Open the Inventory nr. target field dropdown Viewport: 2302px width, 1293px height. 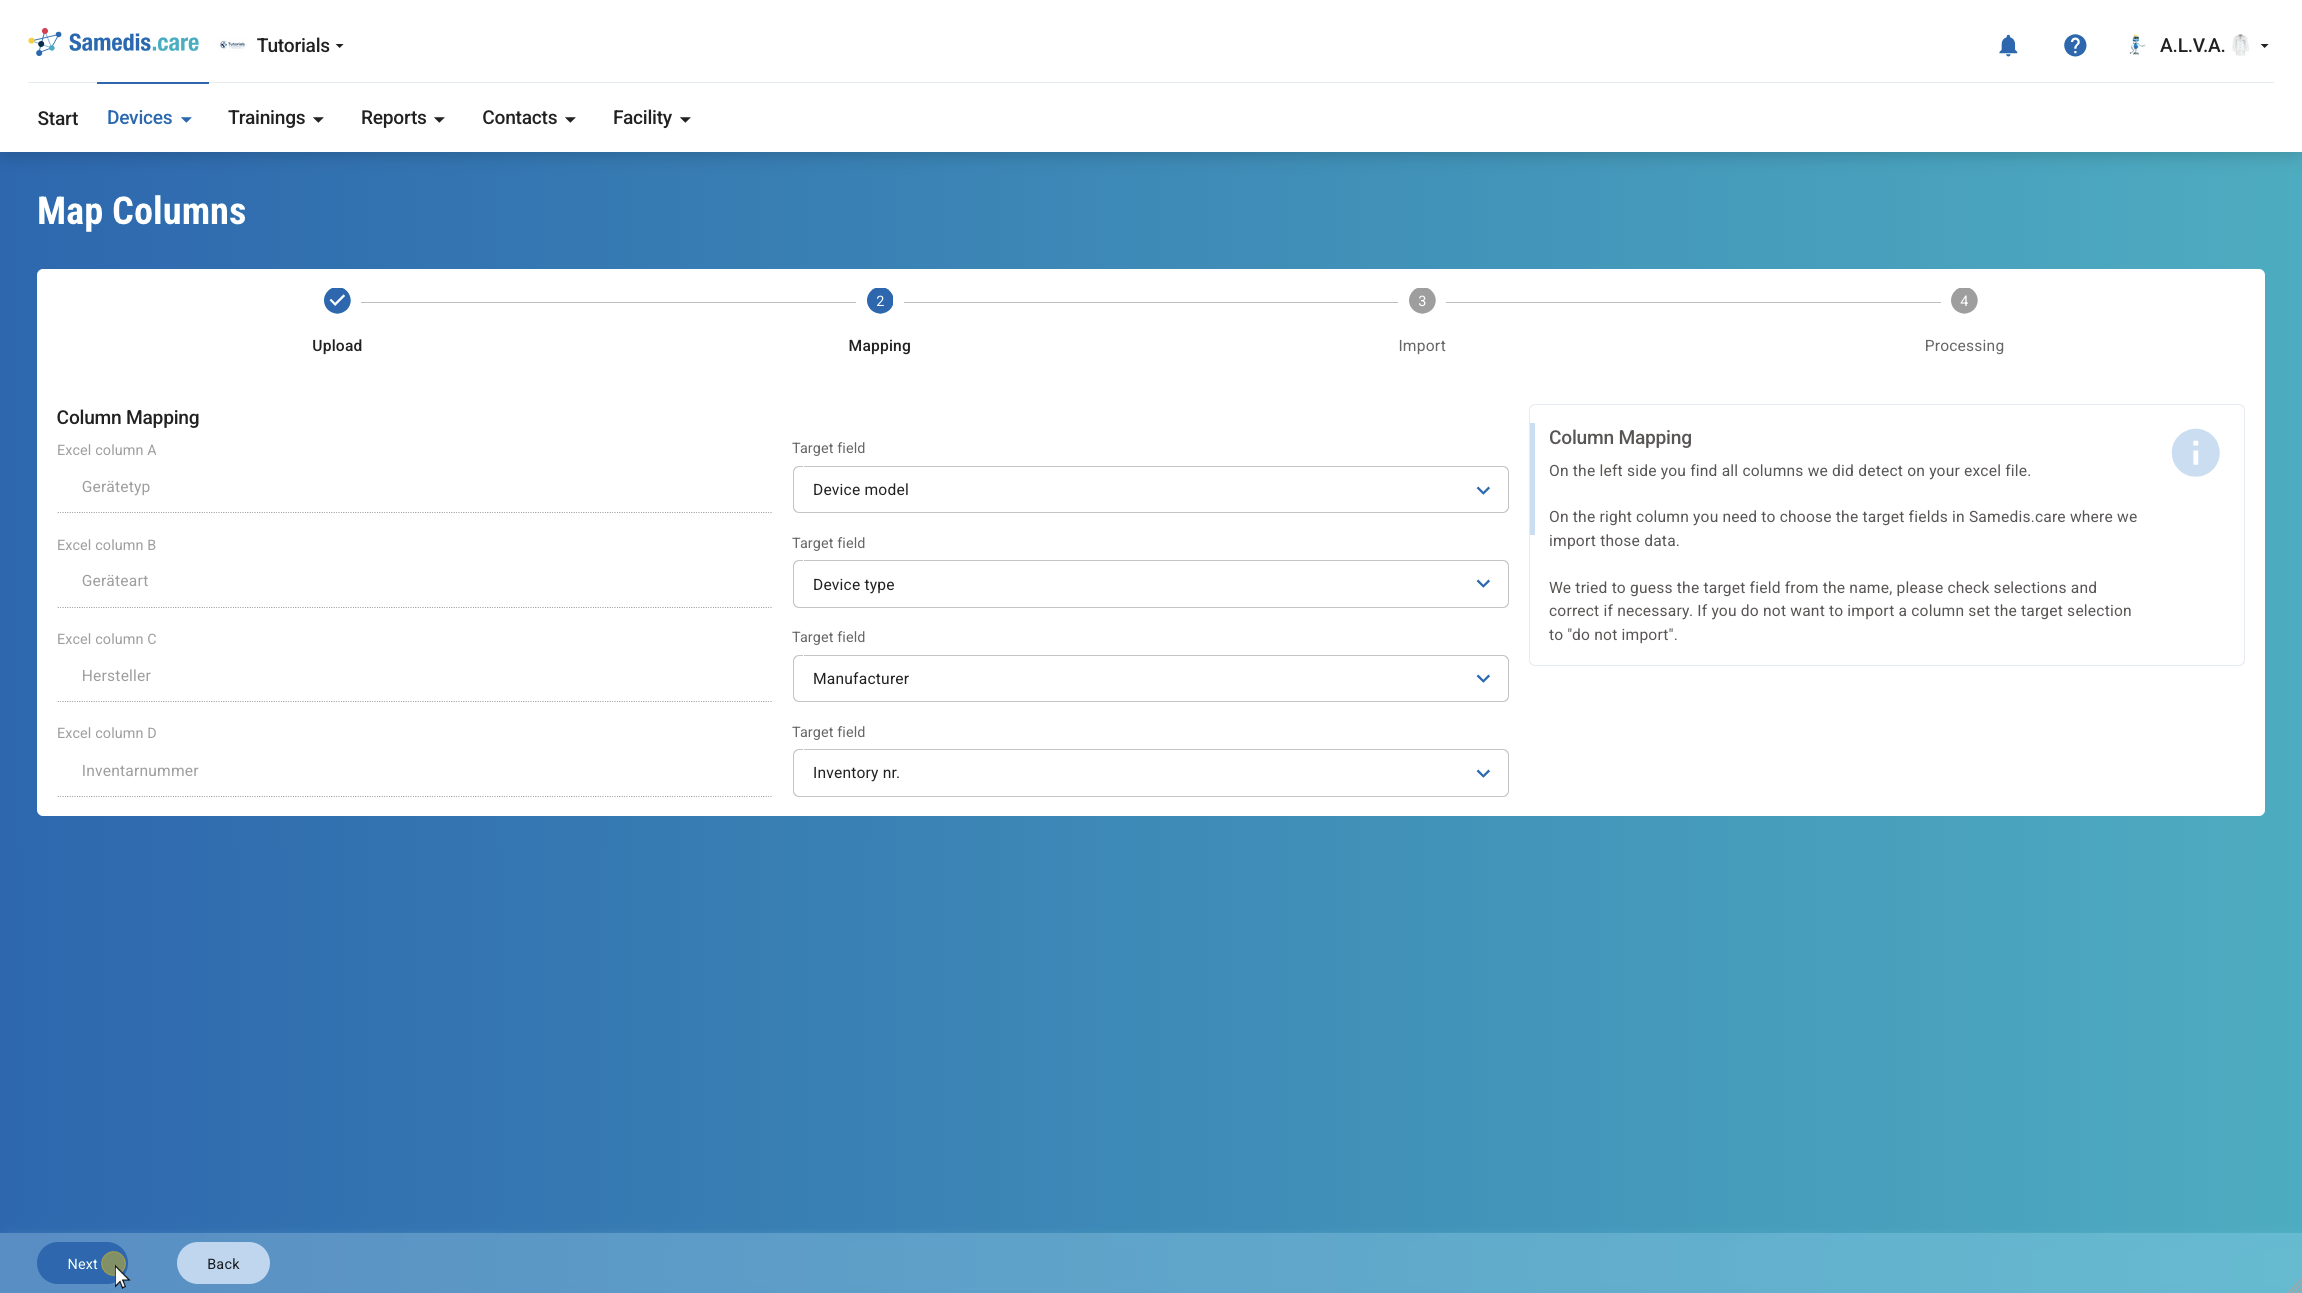click(x=1150, y=773)
